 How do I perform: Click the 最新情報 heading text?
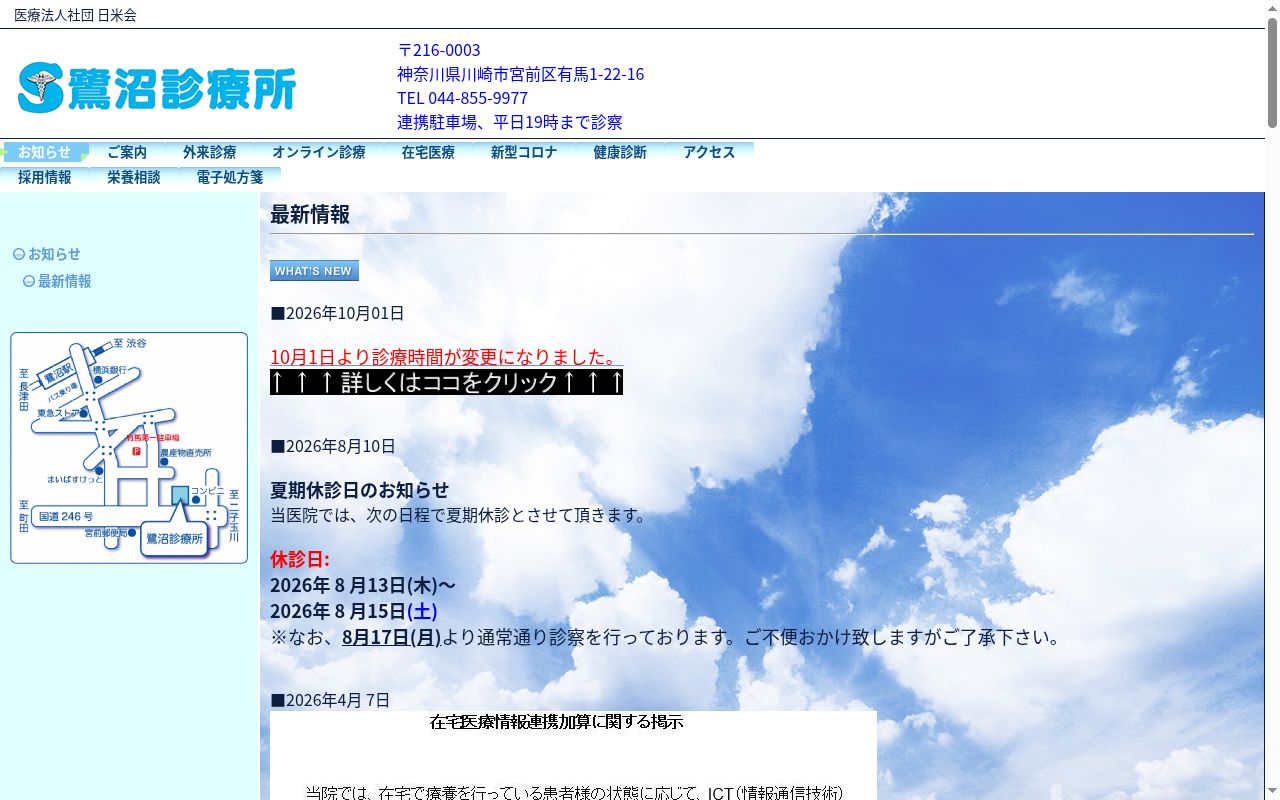click(x=310, y=215)
